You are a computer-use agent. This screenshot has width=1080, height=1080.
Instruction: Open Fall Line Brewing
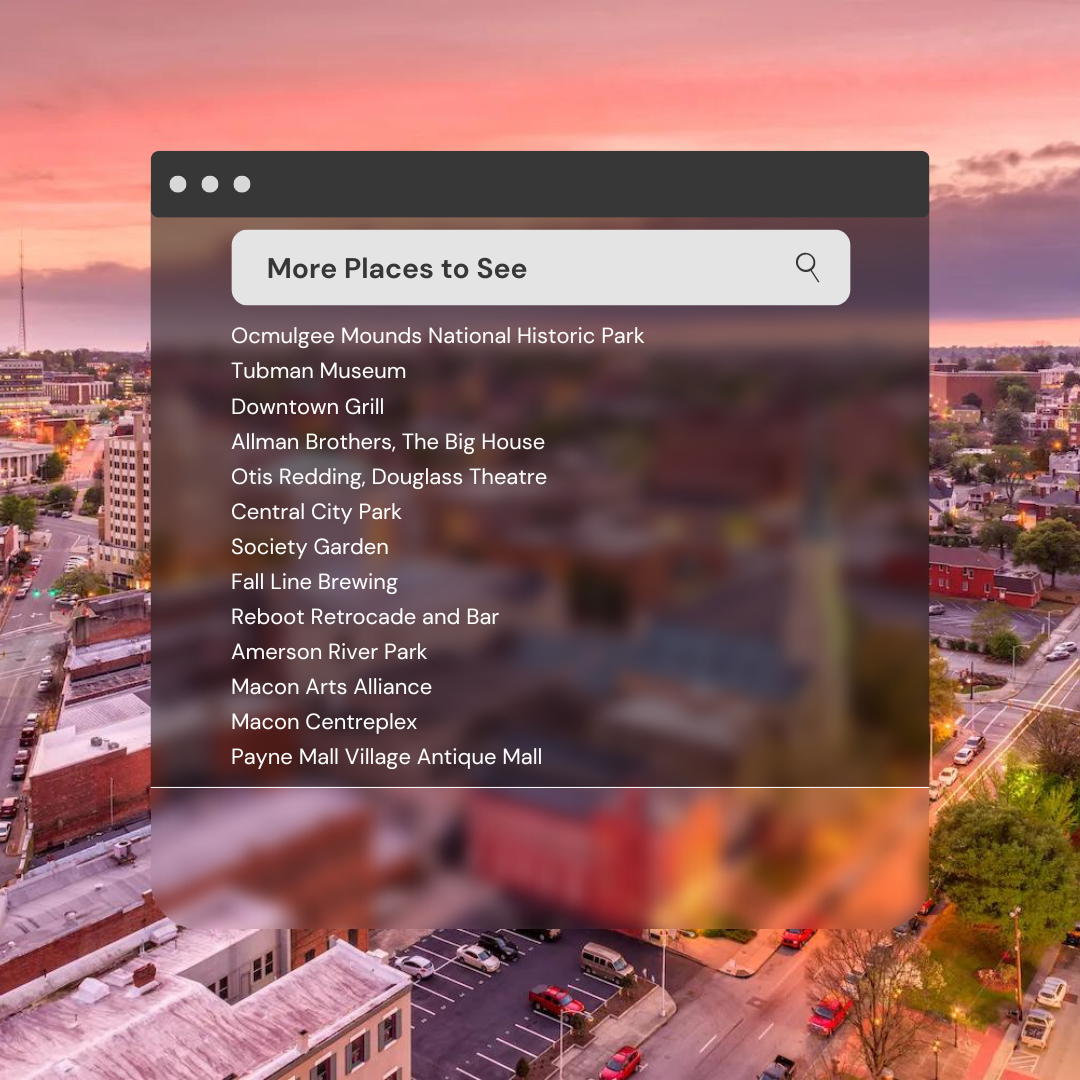tap(314, 582)
